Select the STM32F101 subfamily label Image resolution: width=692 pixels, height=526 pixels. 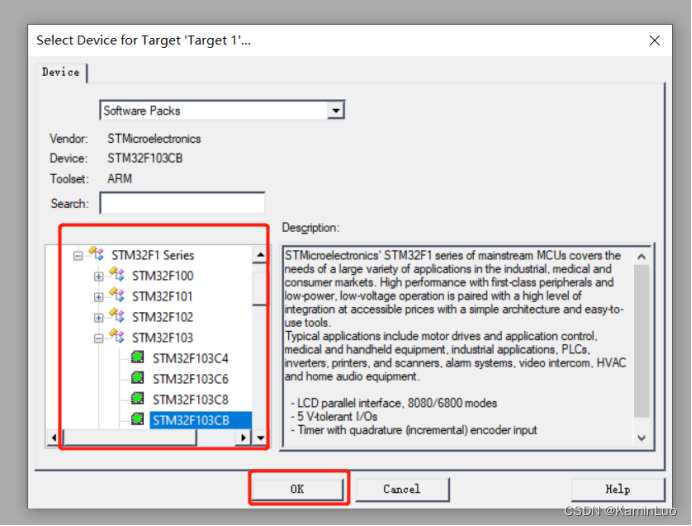click(x=163, y=297)
